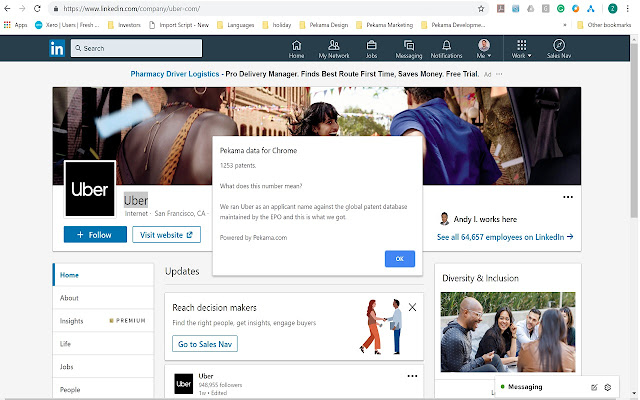The image size is (640, 400).
Task: Open Messaging from the top navbar
Action: coord(409,49)
